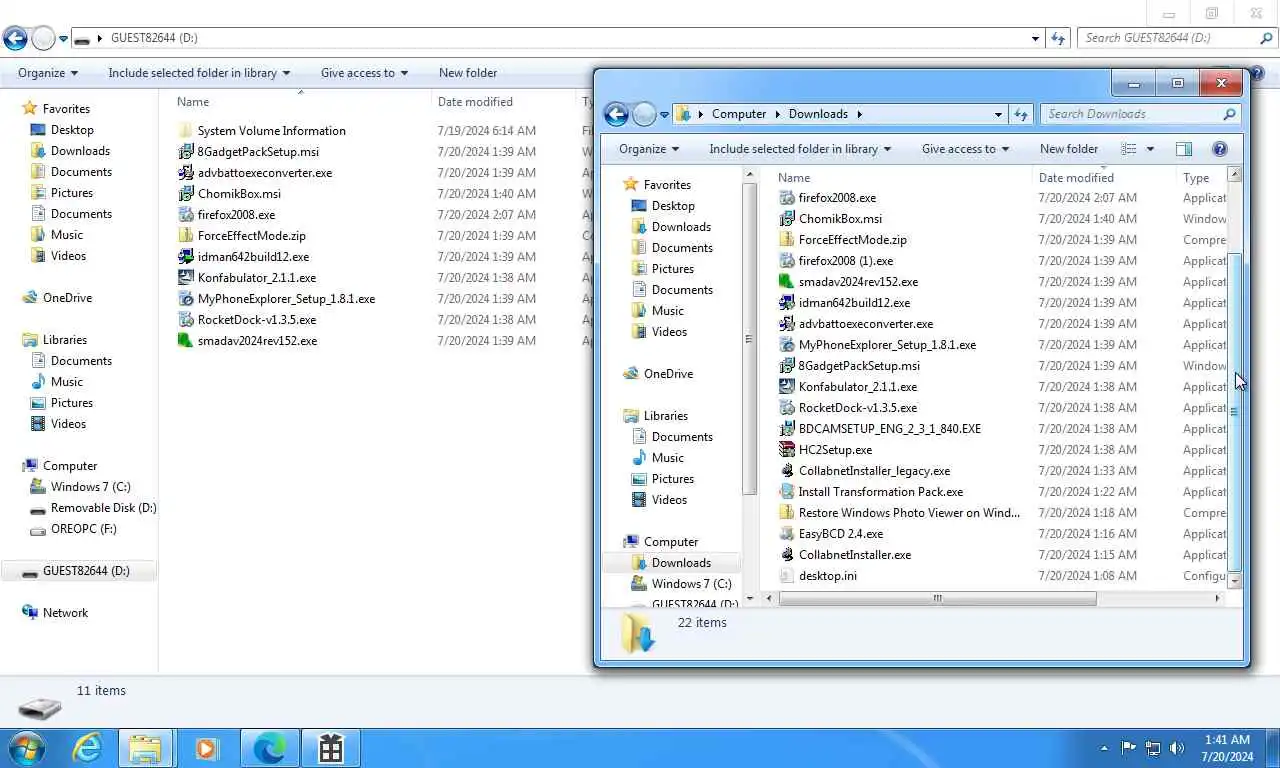Show hidden tray icons arrow

(x=1104, y=747)
